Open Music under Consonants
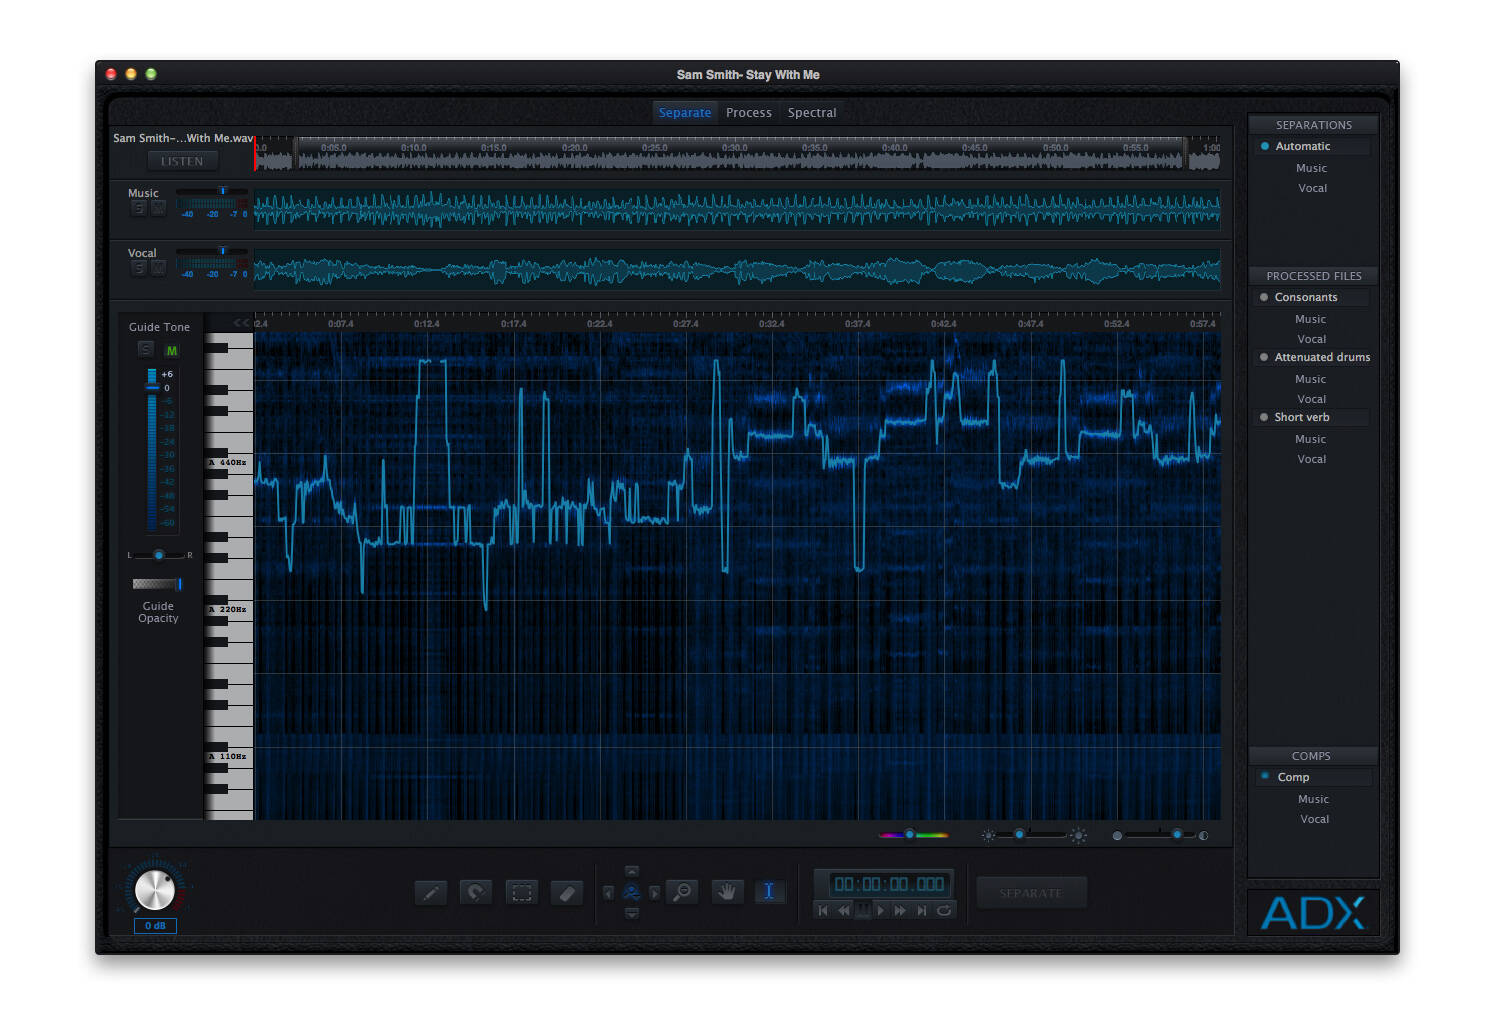Screen dimensions: 1495x1035 (x=1311, y=319)
